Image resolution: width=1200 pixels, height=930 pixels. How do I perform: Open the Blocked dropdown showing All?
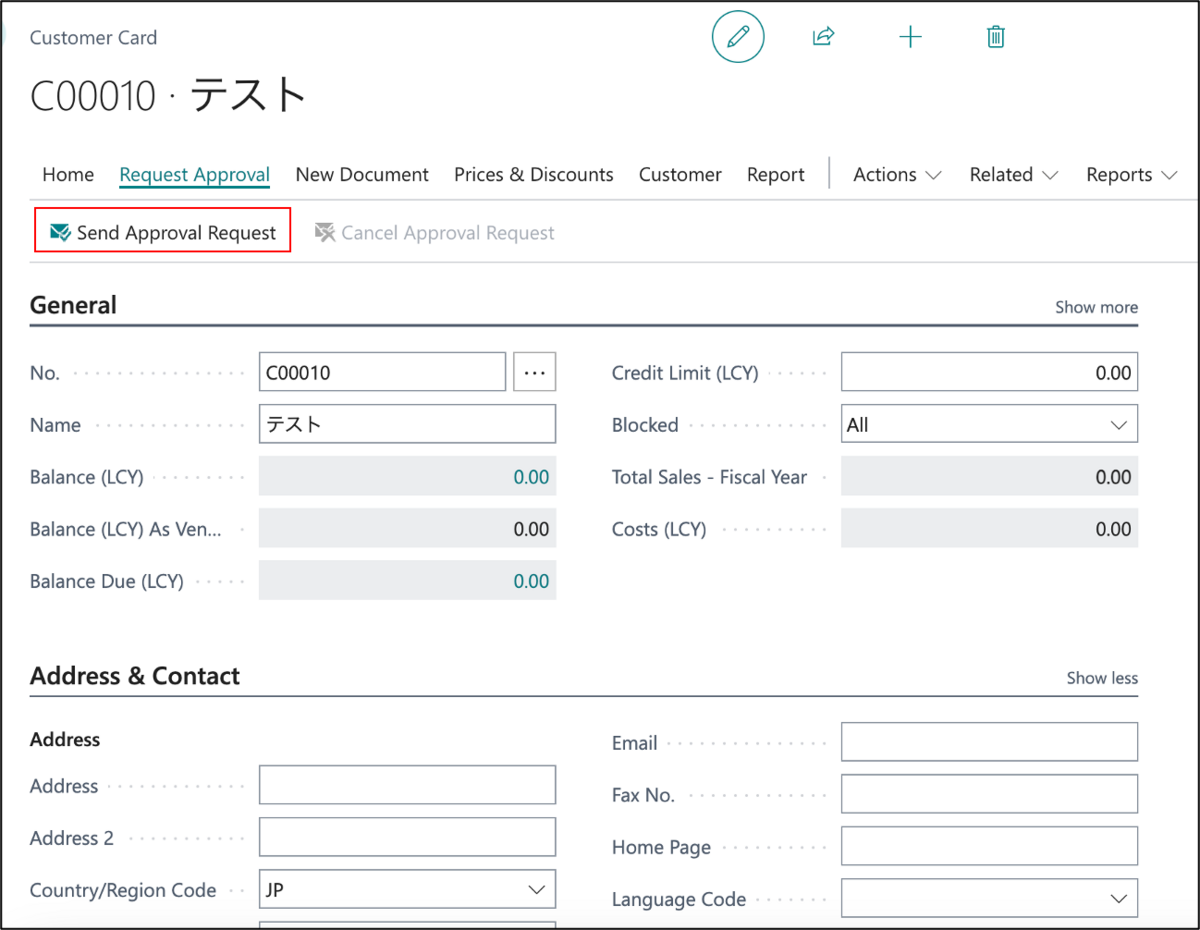tap(1120, 423)
